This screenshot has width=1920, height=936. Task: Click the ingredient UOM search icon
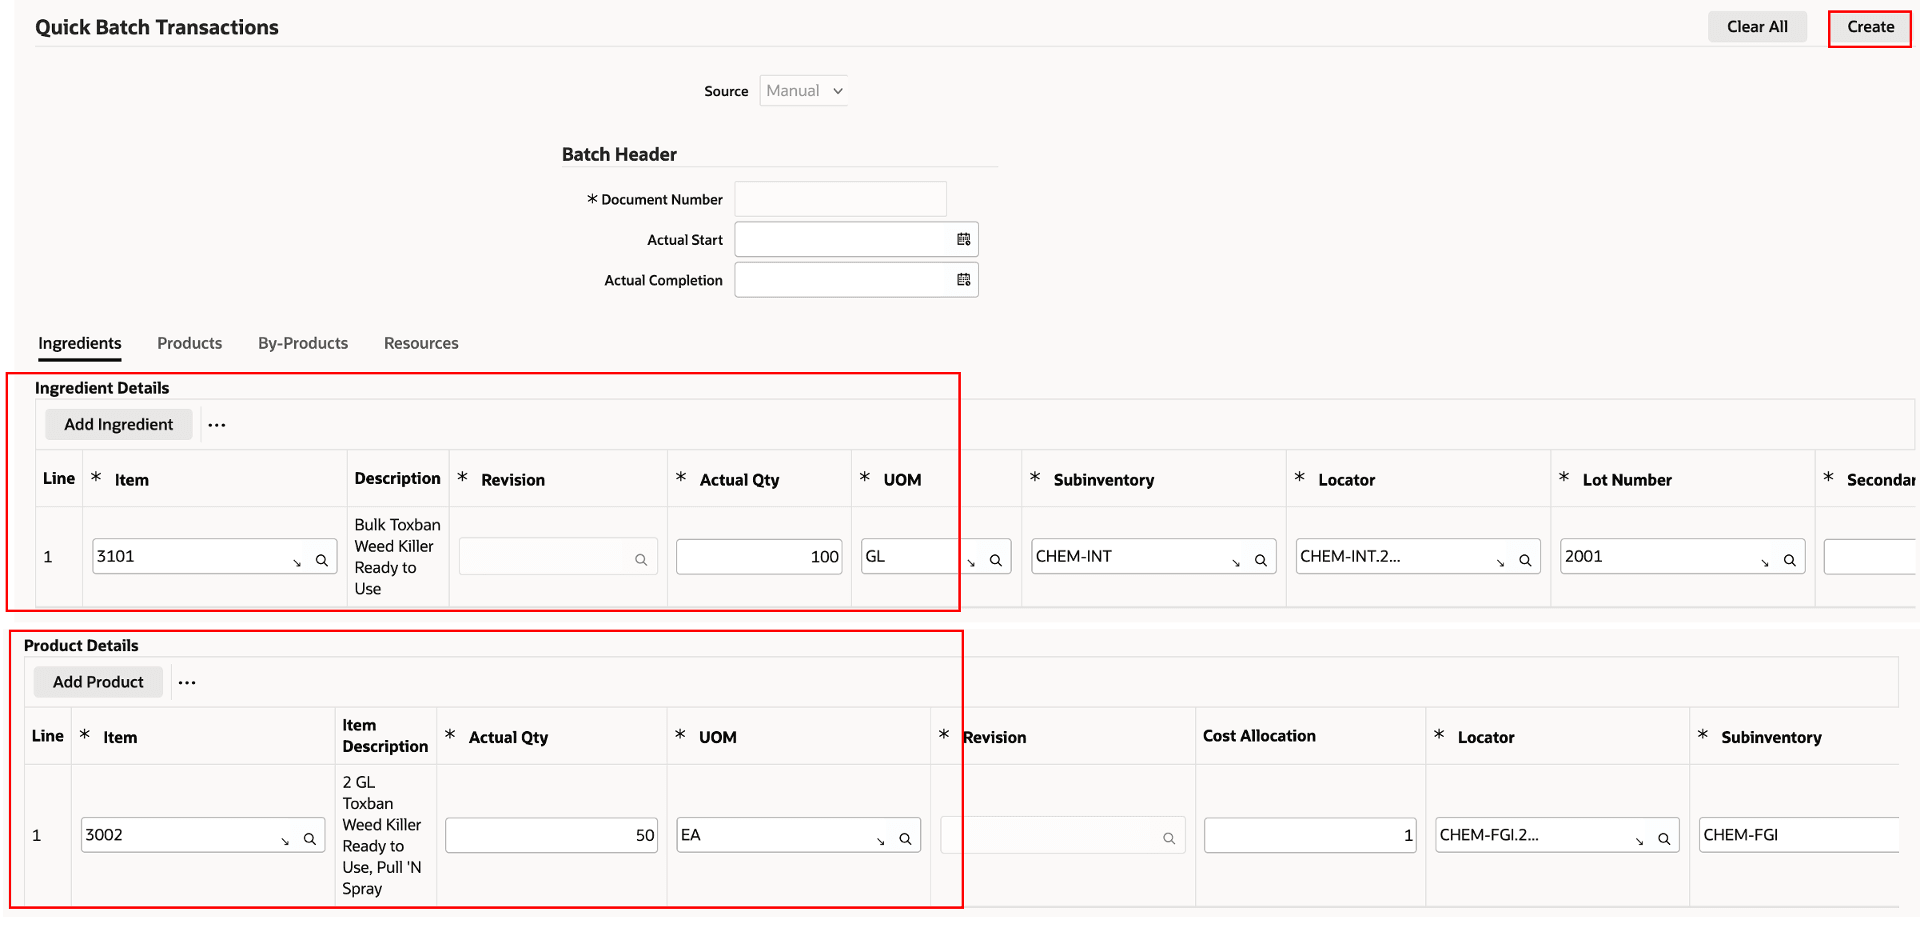996,561
